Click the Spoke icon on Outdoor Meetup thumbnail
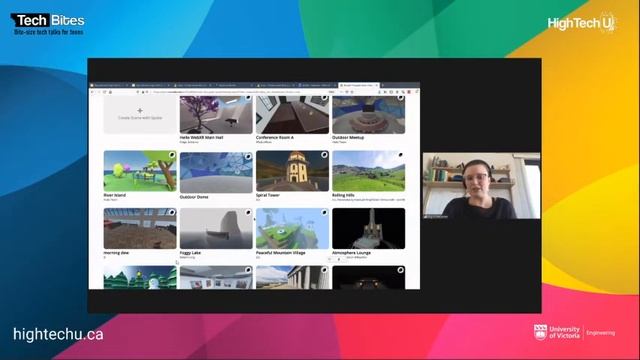This screenshot has width=640, height=360. coord(400,98)
